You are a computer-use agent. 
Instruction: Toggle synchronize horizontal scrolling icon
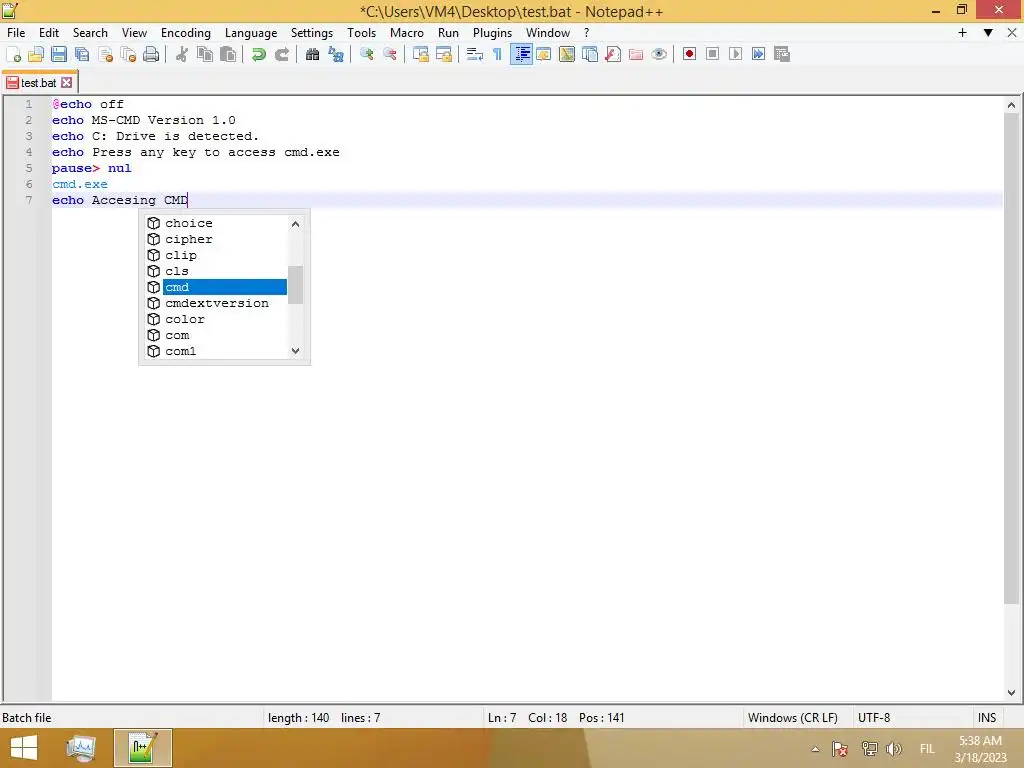(x=444, y=54)
